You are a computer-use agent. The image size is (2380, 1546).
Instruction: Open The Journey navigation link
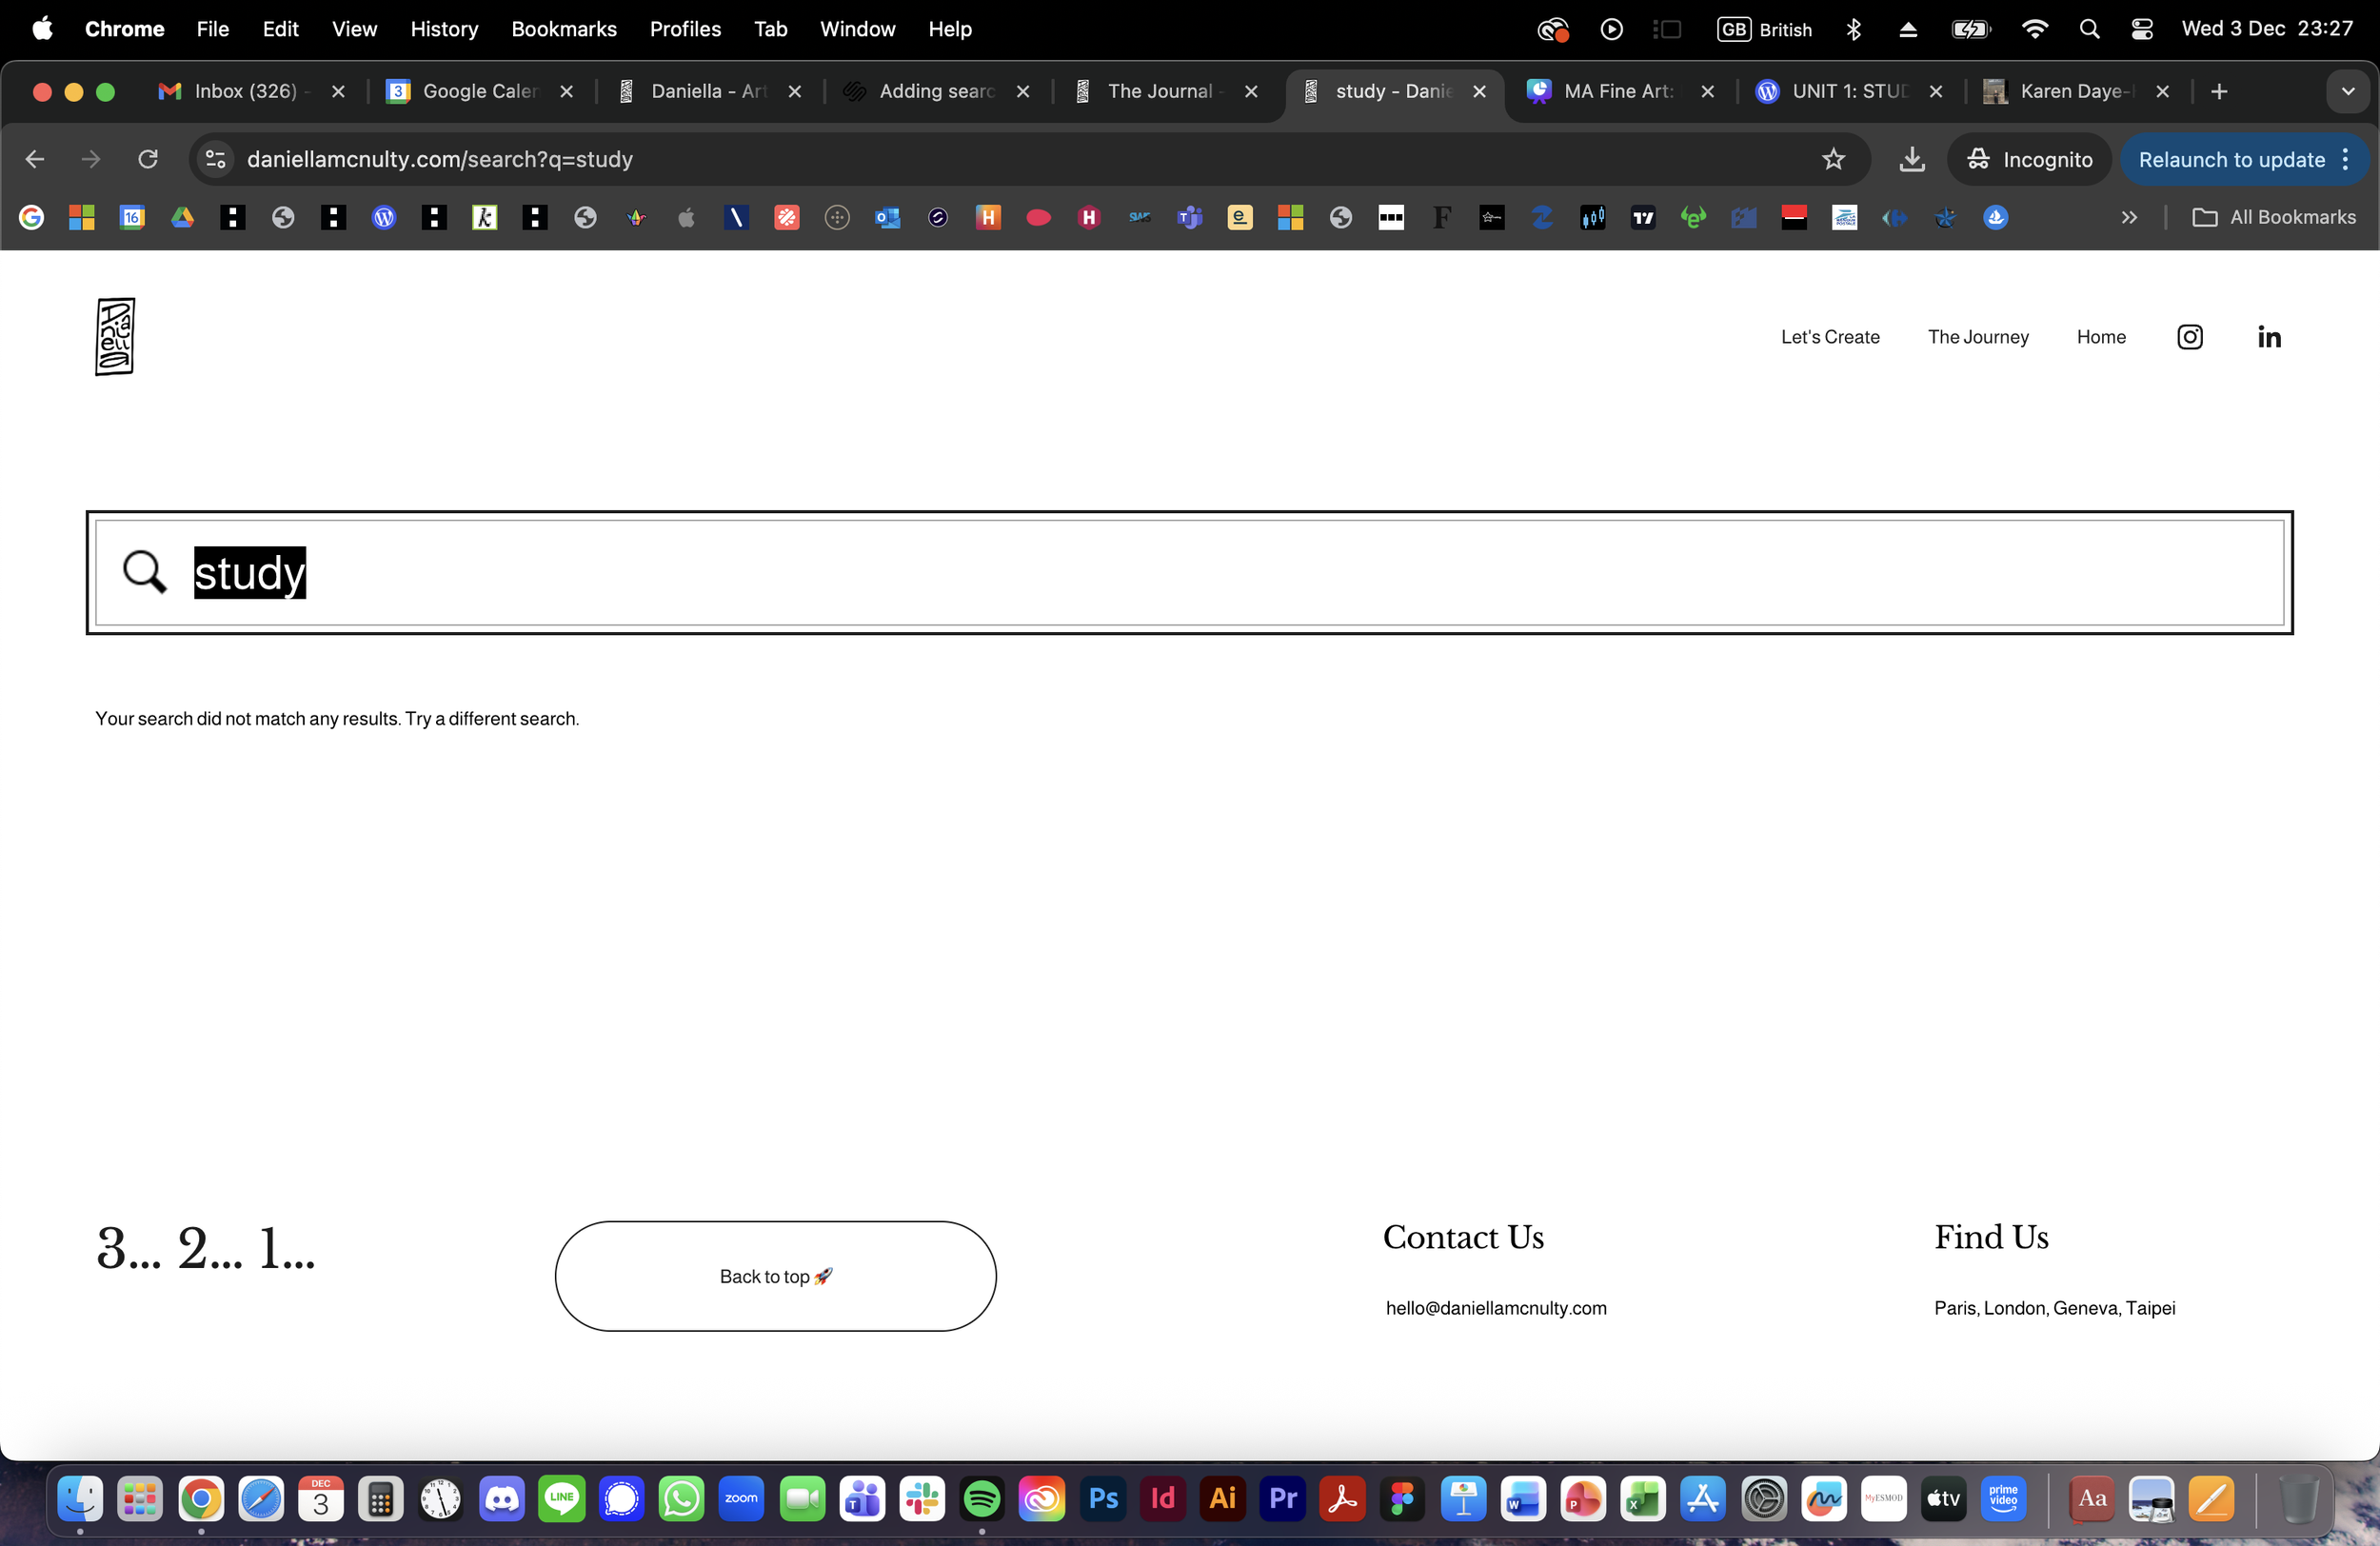pyautogui.click(x=1977, y=337)
